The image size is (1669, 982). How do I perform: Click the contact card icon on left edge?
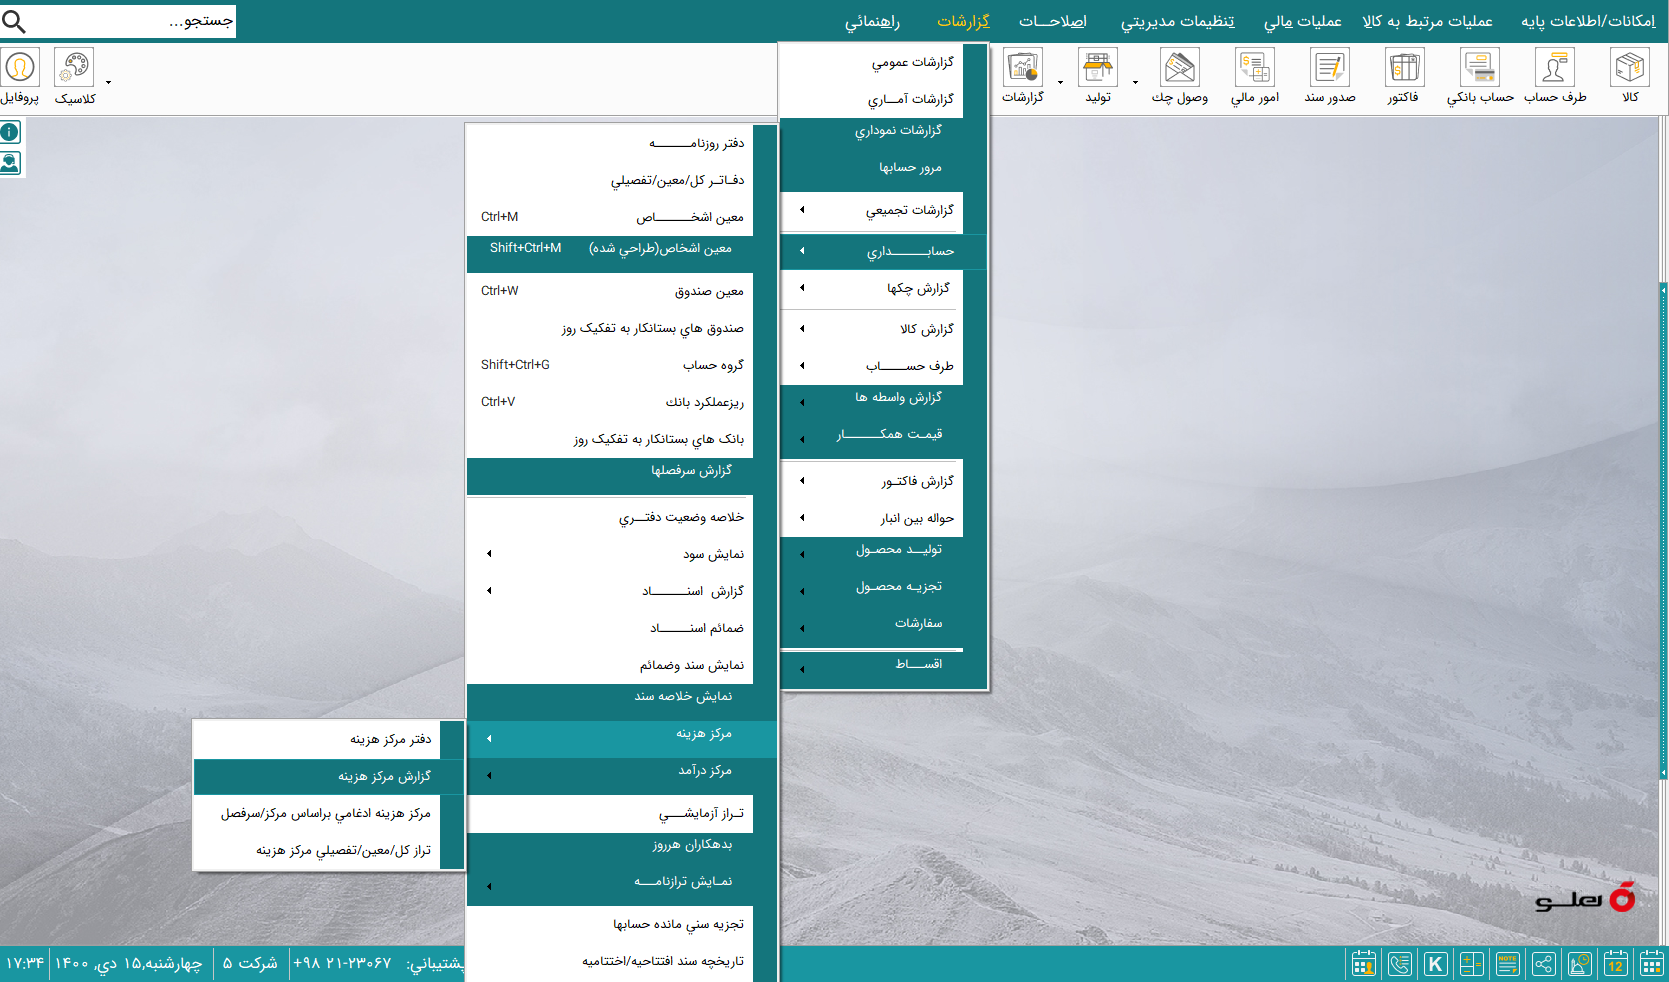(10, 163)
